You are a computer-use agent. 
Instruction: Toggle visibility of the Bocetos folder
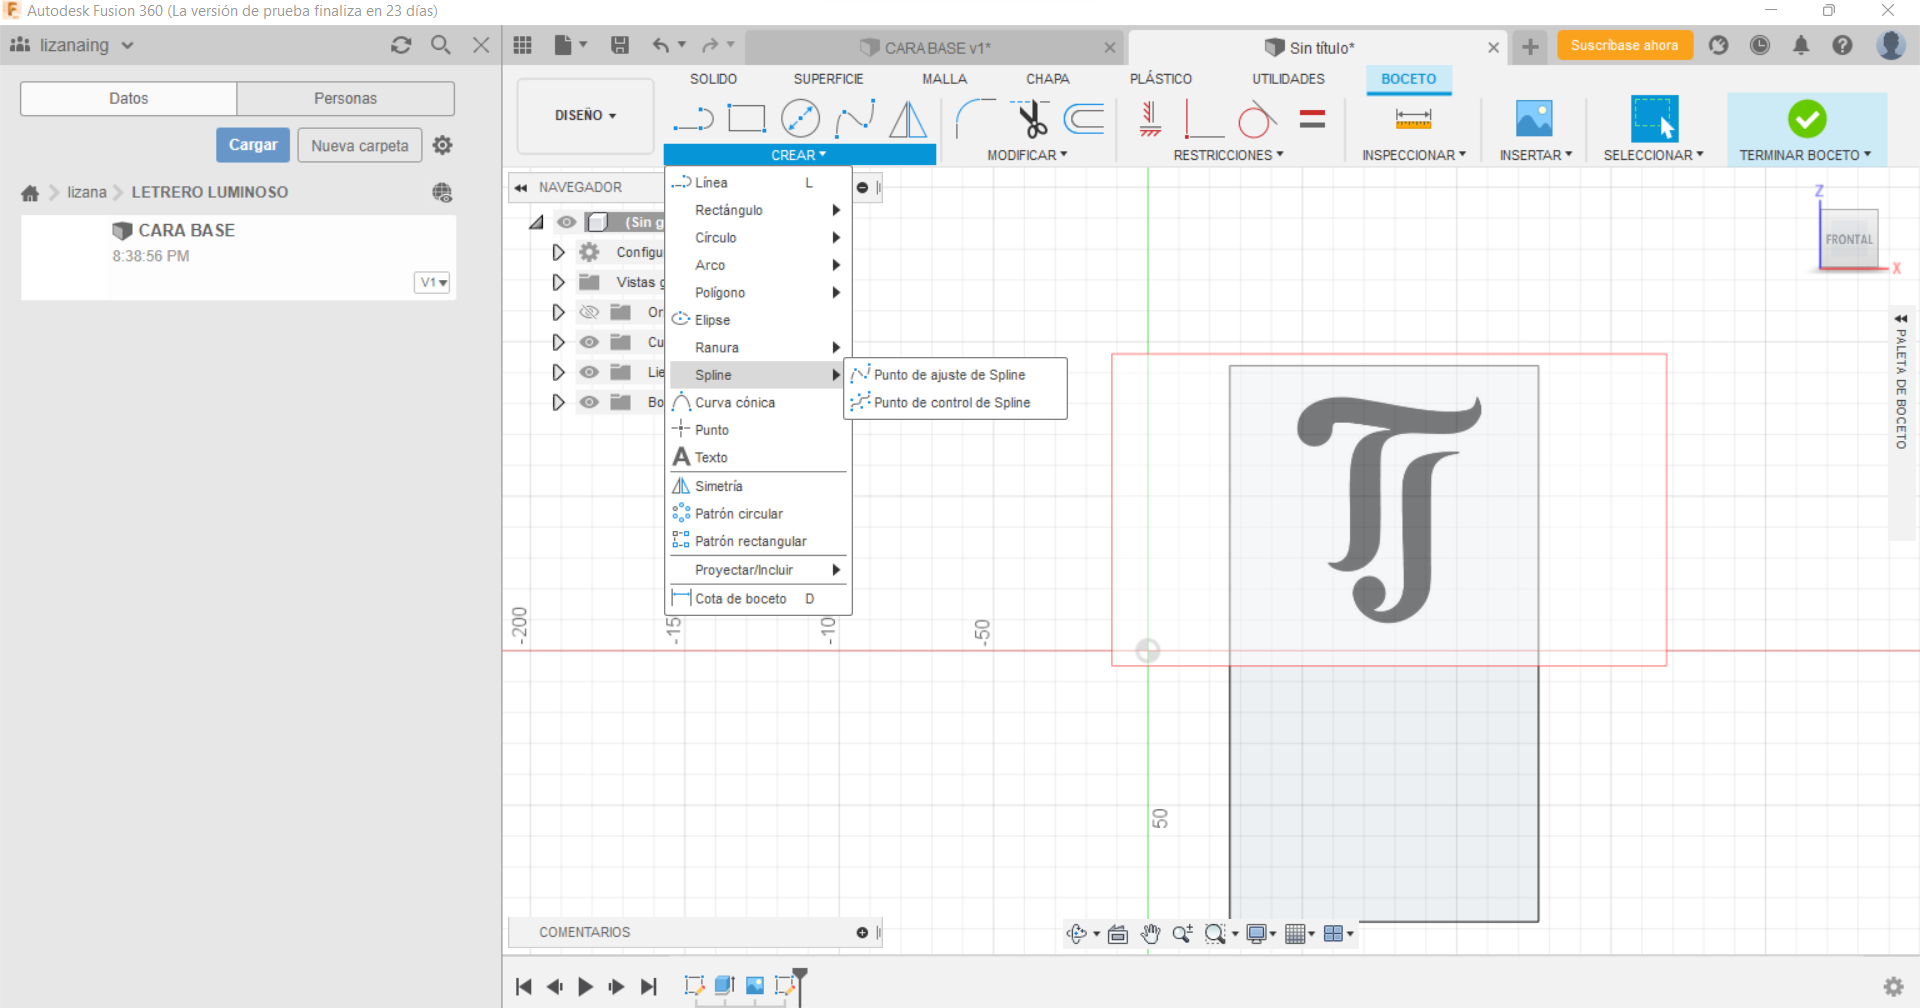589,402
